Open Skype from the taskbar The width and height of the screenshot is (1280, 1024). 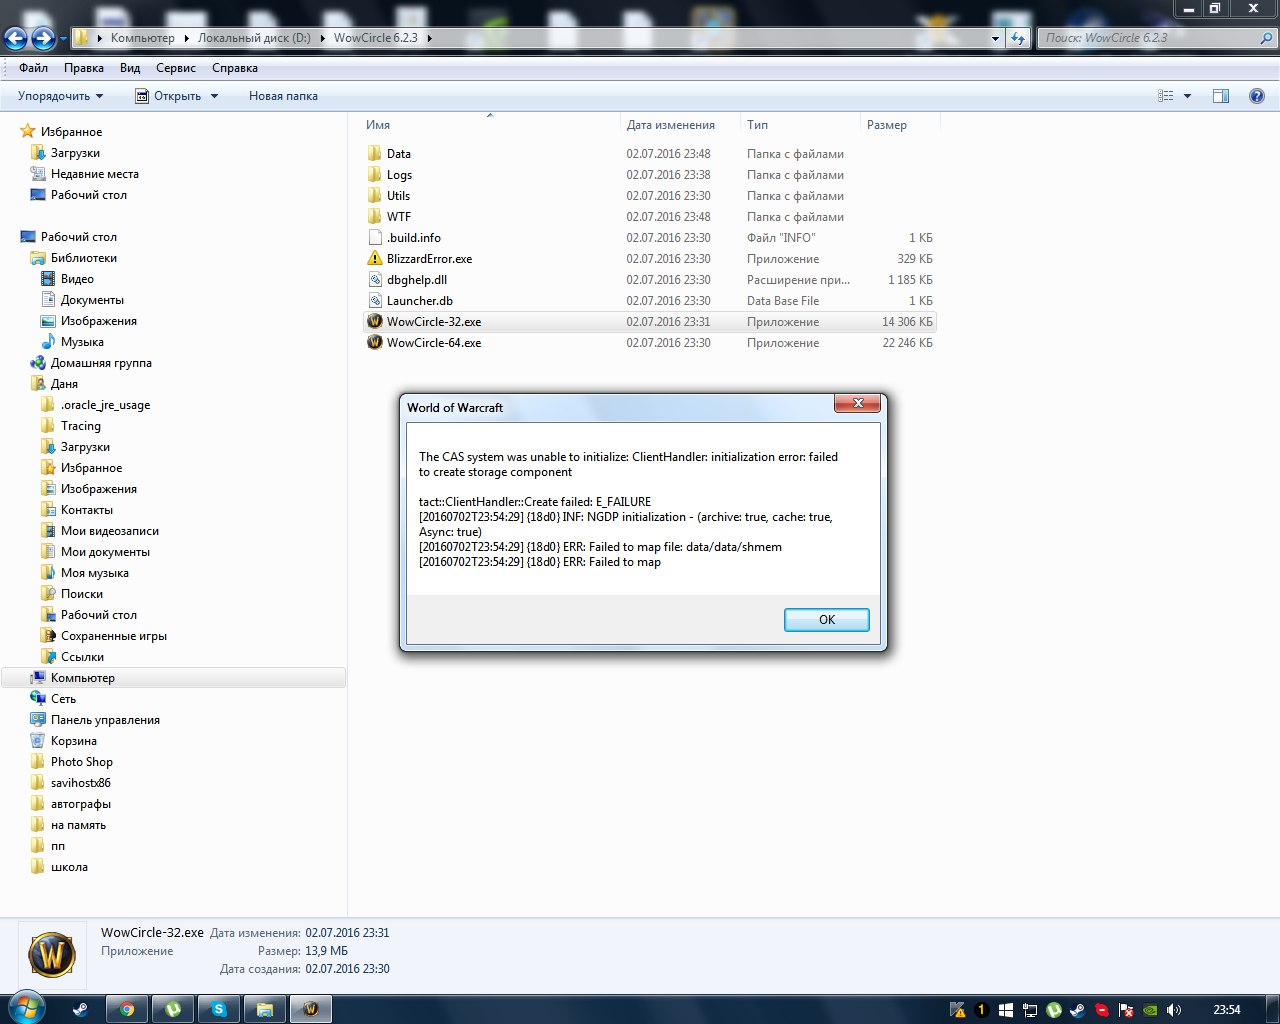219,1009
